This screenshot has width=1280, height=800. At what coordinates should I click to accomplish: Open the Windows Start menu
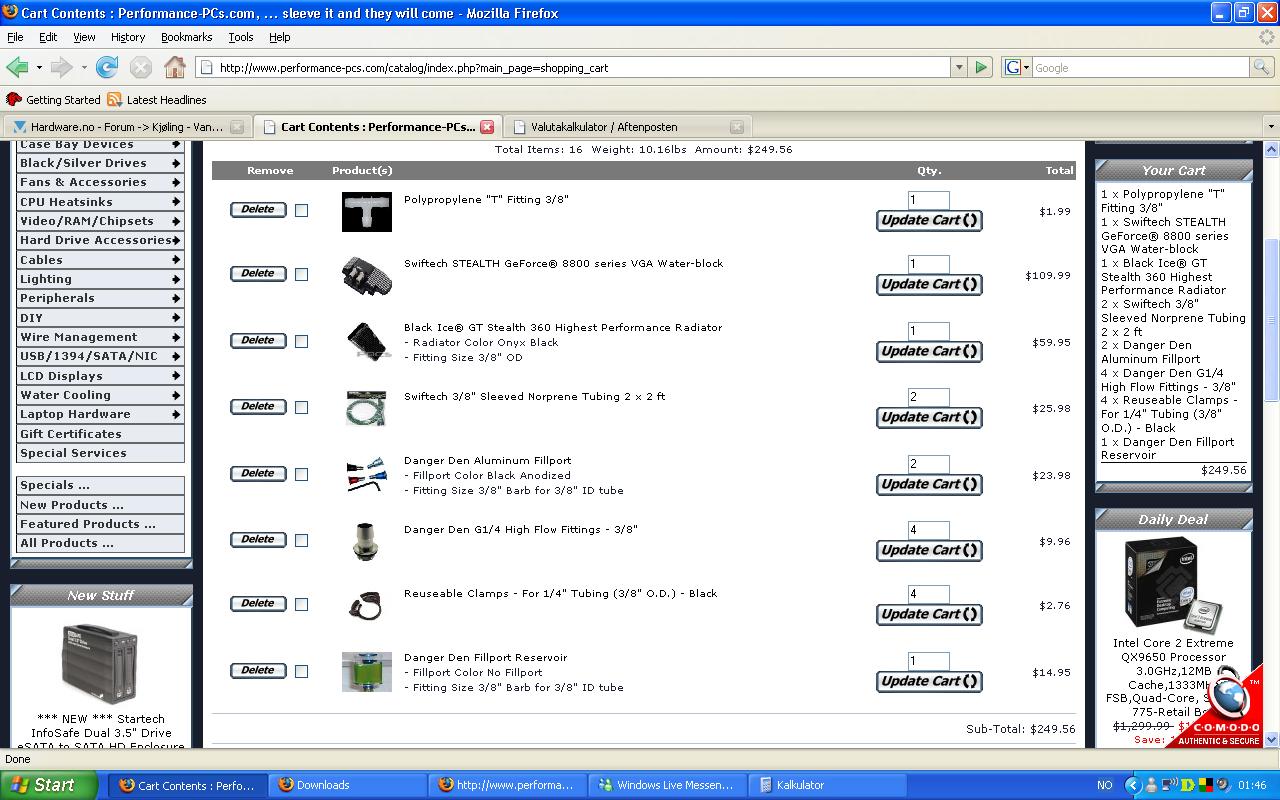click(49, 785)
